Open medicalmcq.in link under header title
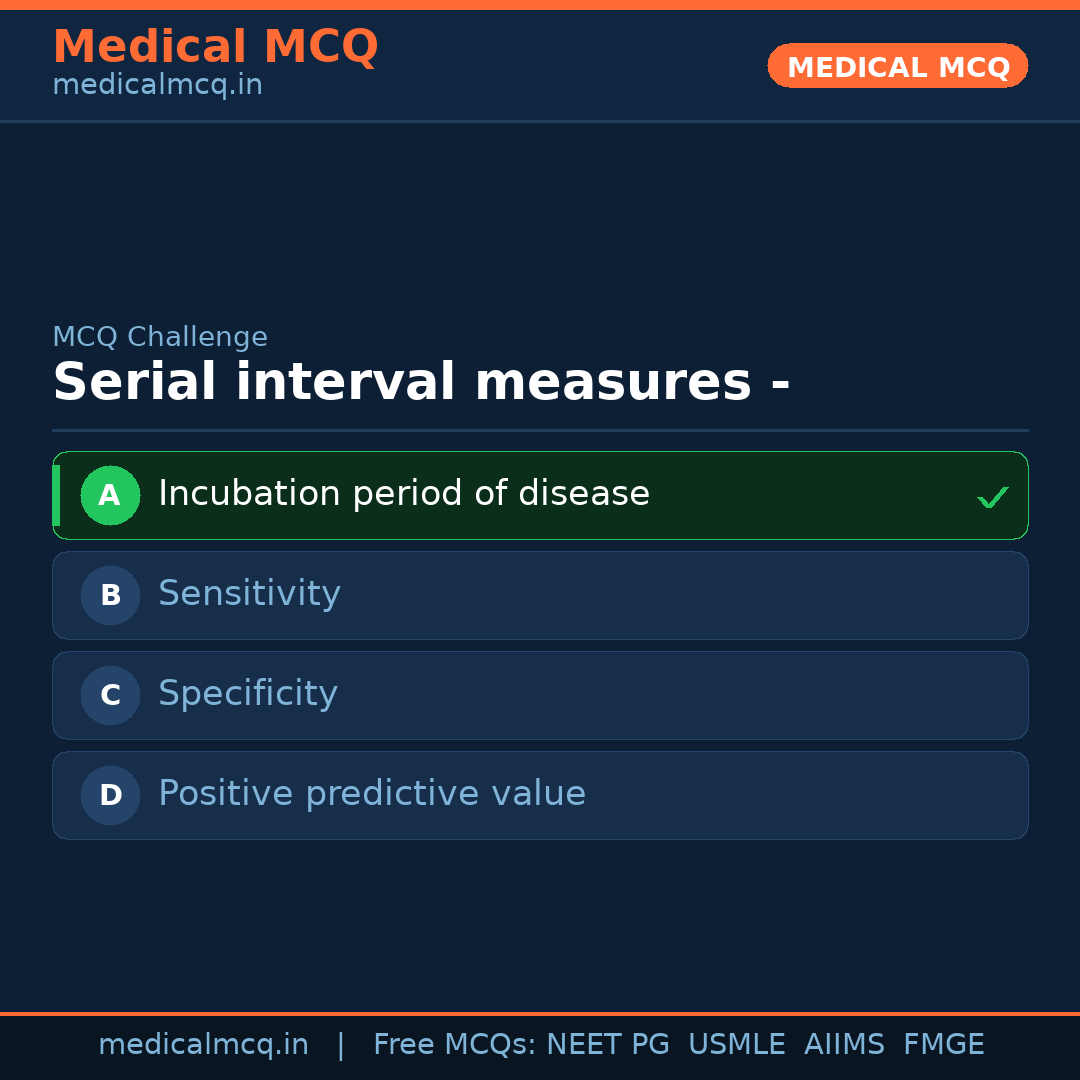The image size is (1080, 1080). point(157,86)
